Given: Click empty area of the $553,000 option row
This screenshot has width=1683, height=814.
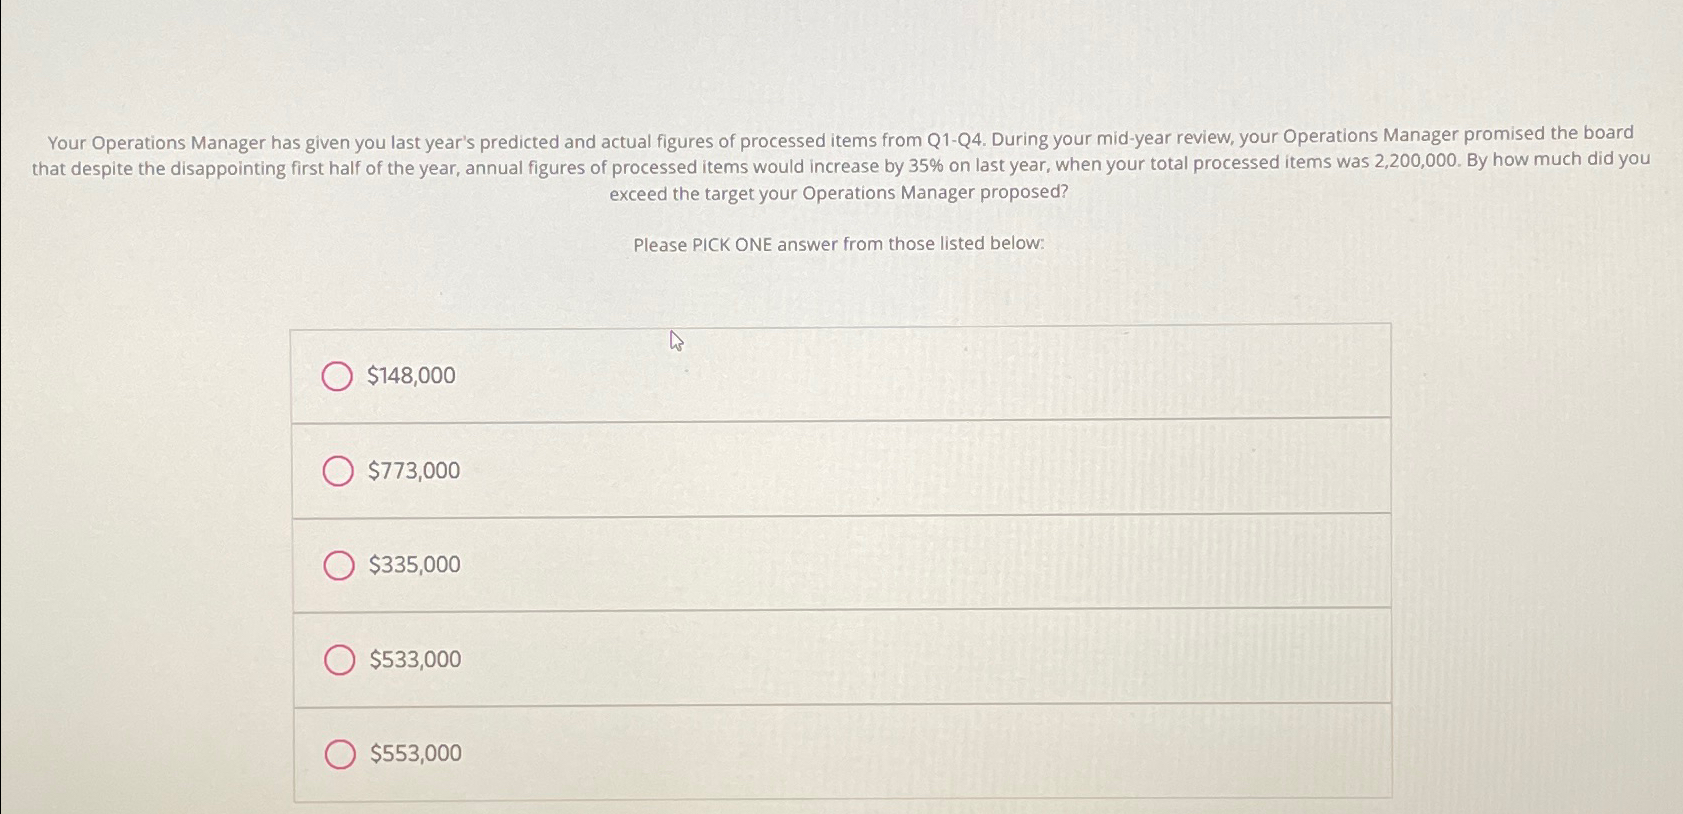Looking at the screenshot, I should 900,751.
